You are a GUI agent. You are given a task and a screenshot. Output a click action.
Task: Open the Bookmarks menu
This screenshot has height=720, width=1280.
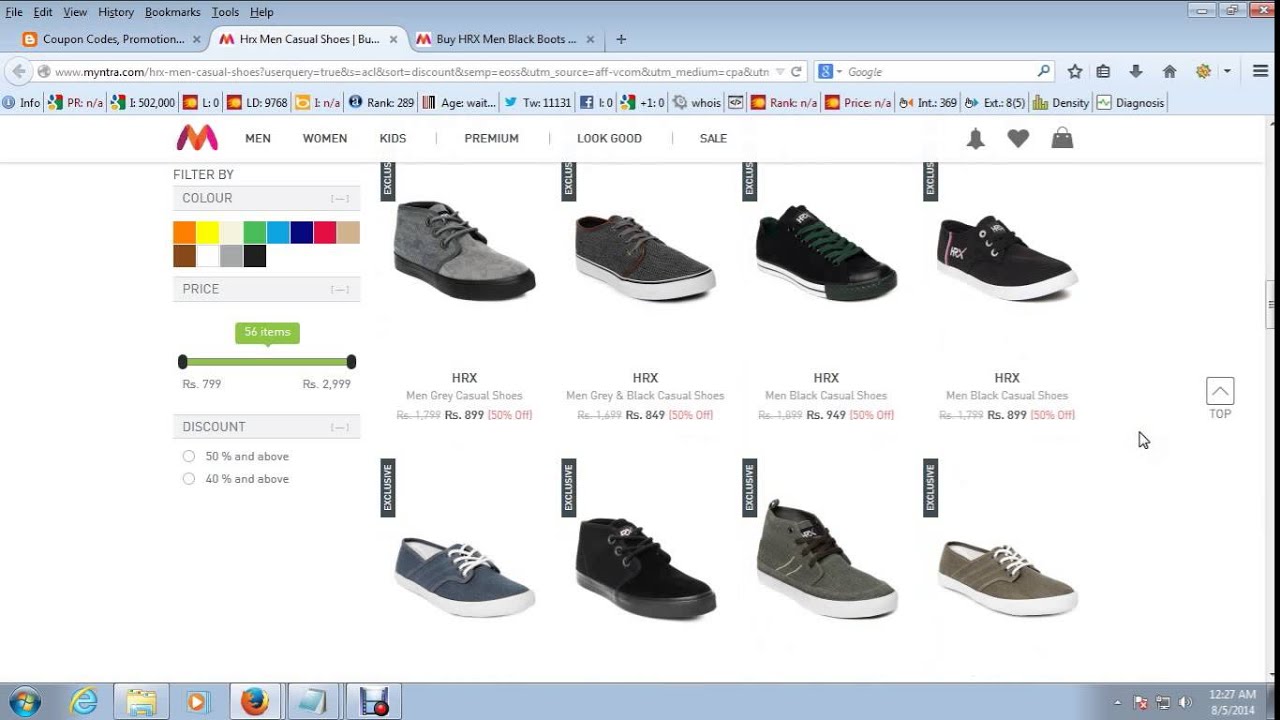tap(172, 12)
